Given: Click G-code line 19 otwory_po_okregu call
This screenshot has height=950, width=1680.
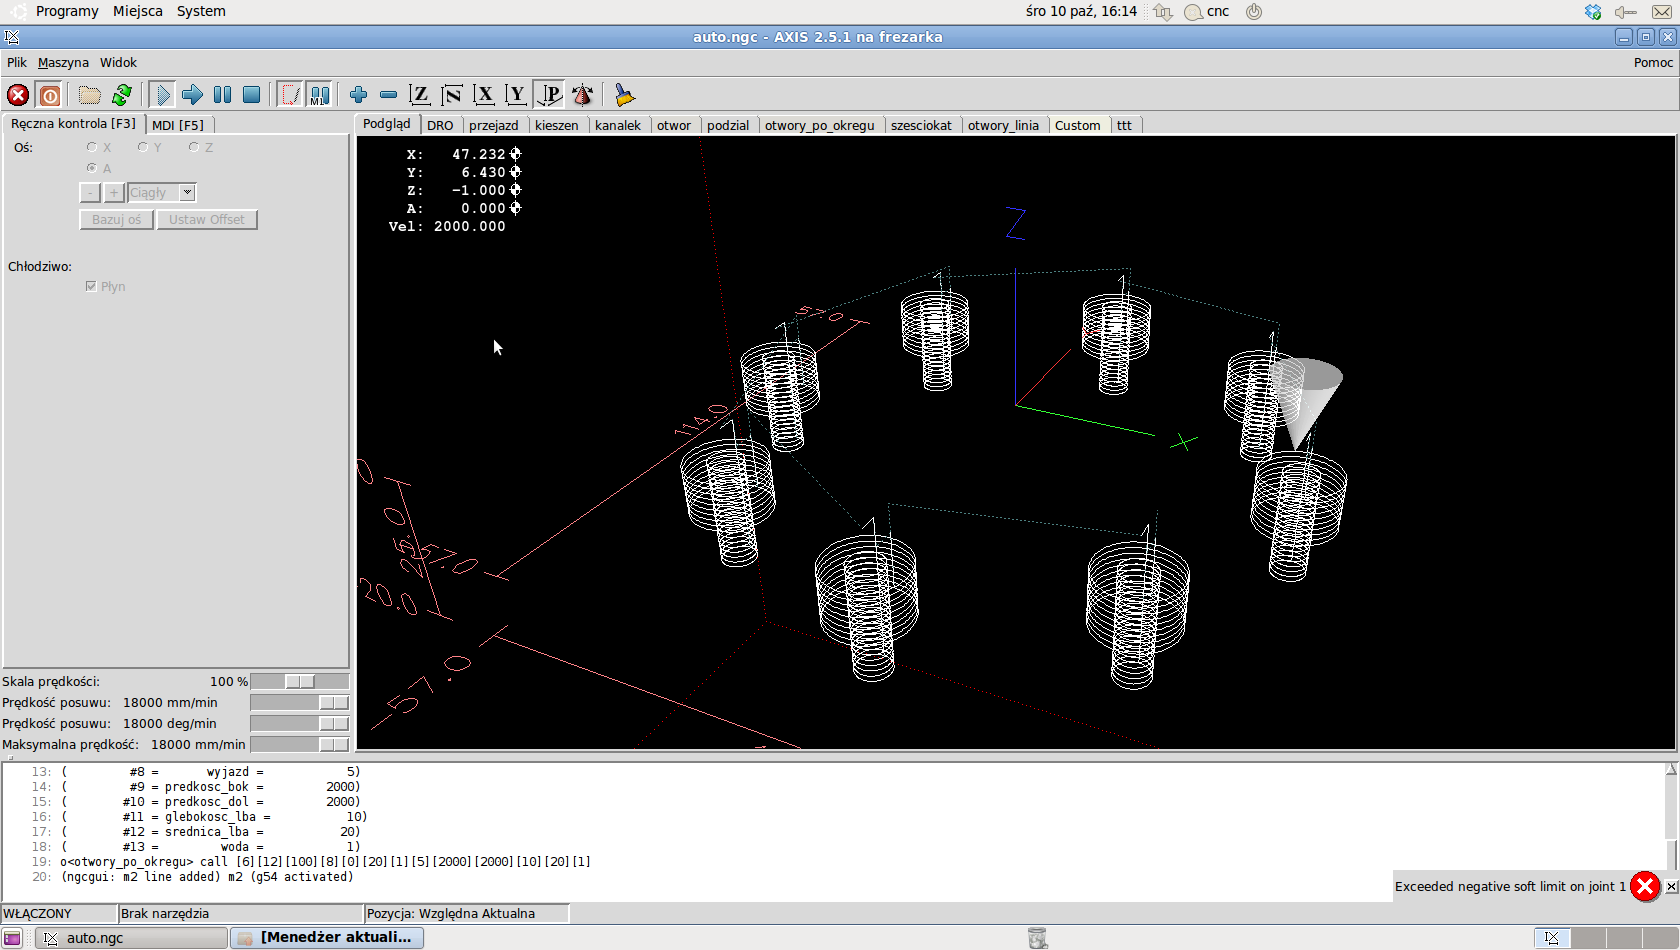Looking at the screenshot, I should point(325,861).
